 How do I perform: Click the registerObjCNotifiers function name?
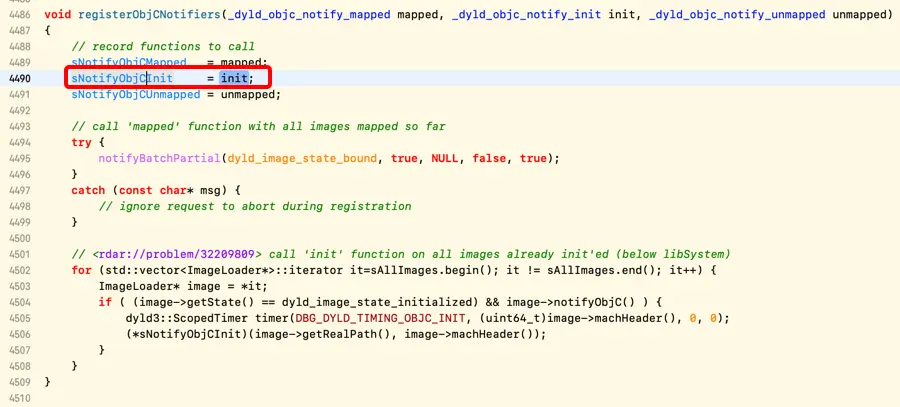(149, 14)
